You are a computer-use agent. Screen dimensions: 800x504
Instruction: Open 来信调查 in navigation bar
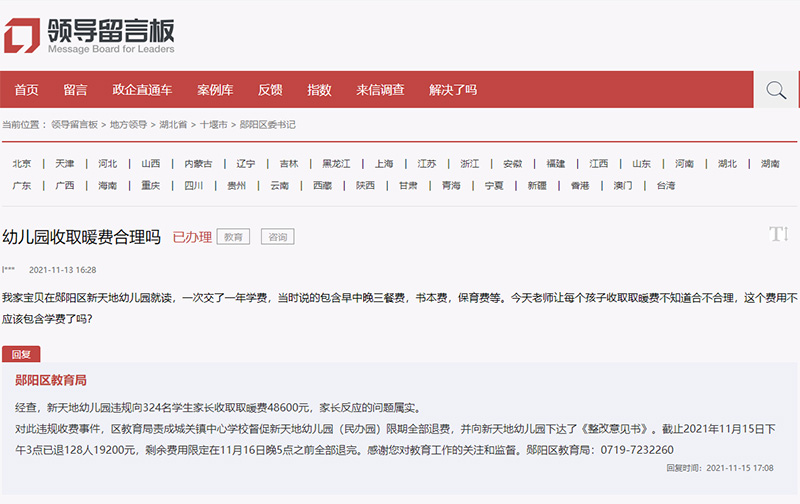[x=380, y=90]
